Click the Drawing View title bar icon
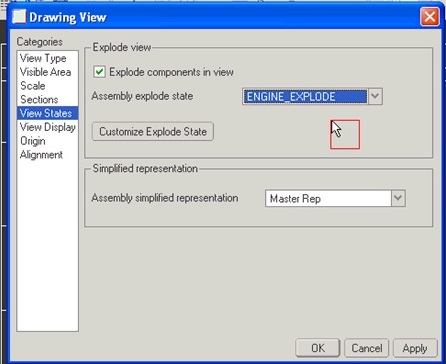The height and width of the screenshot is (364, 446). [19, 17]
